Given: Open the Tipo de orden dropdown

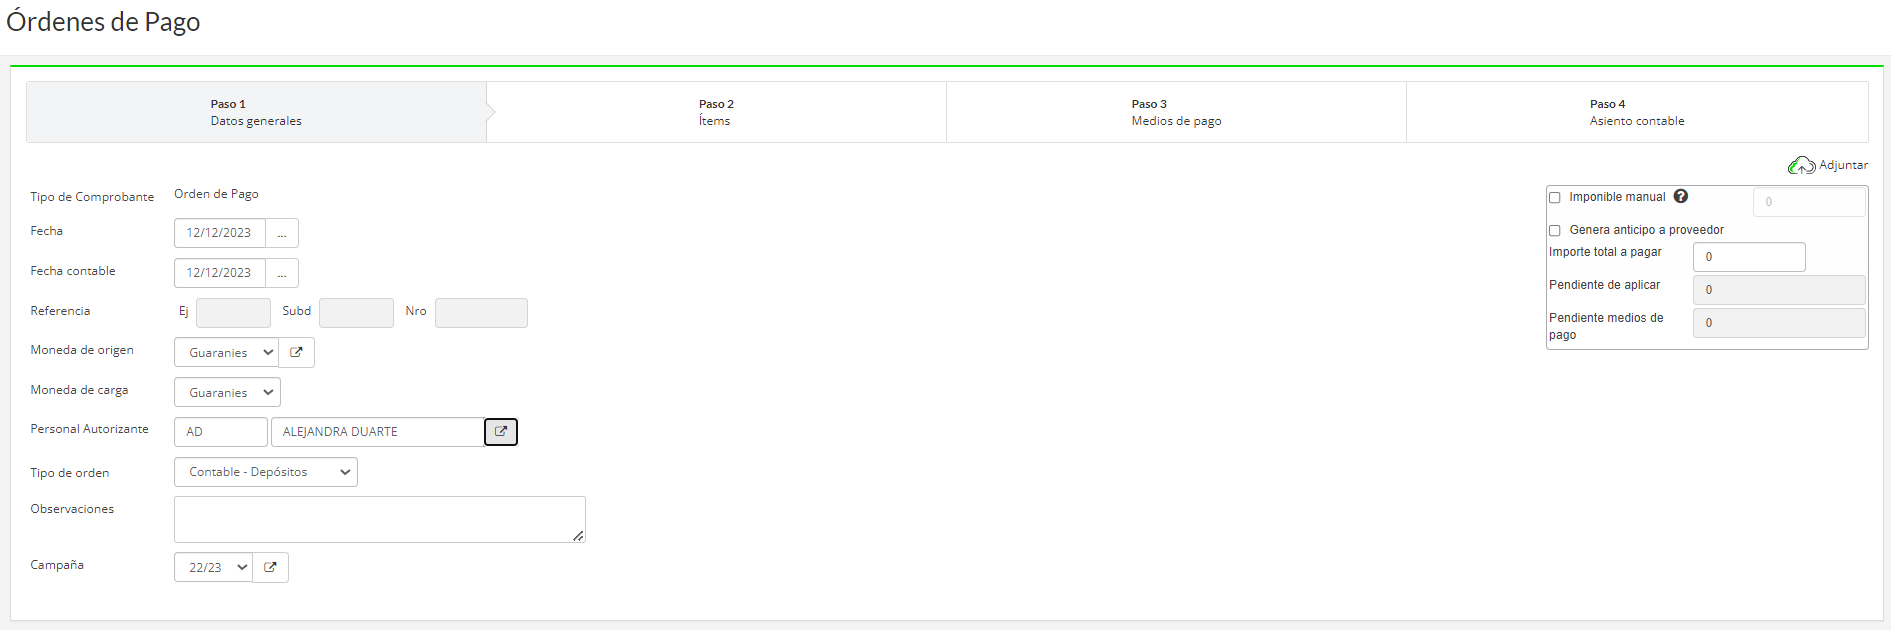Looking at the screenshot, I should click(x=266, y=472).
